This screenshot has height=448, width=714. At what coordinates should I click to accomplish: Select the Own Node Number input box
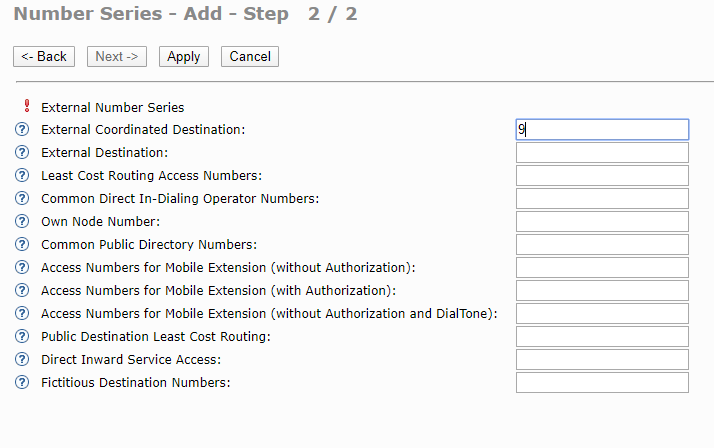(x=602, y=222)
